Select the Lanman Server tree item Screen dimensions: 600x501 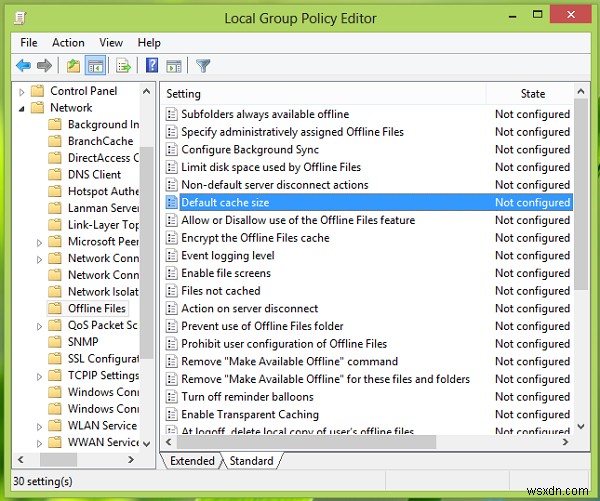pos(103,208)
